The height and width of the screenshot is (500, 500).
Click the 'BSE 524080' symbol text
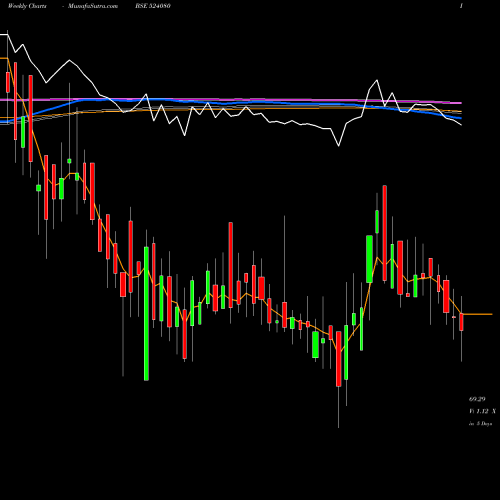pos(153,6)
